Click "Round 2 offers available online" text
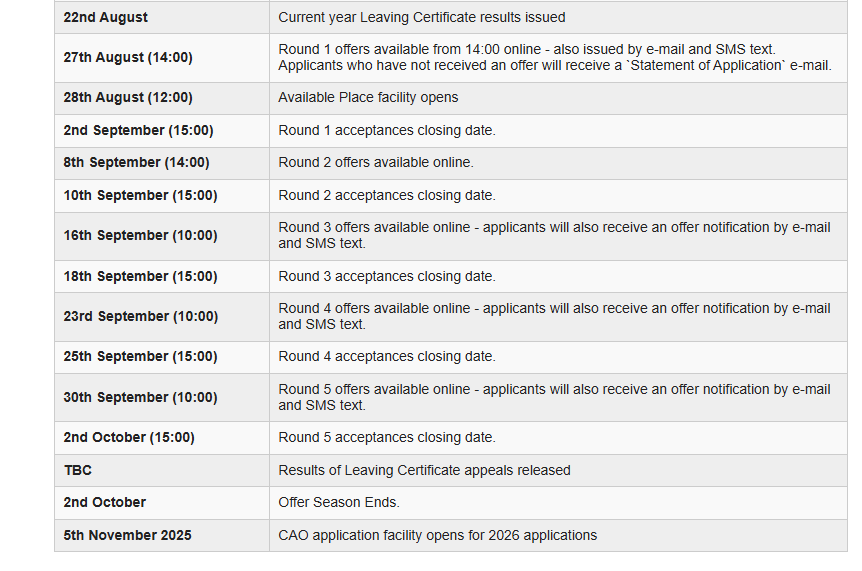862x571 pixels. click(x=375, y=162)
